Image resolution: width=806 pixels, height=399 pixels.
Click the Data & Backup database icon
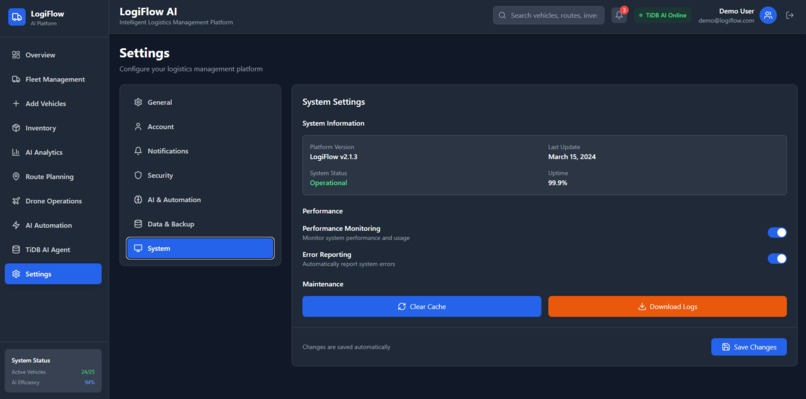(x=138, y=224)
